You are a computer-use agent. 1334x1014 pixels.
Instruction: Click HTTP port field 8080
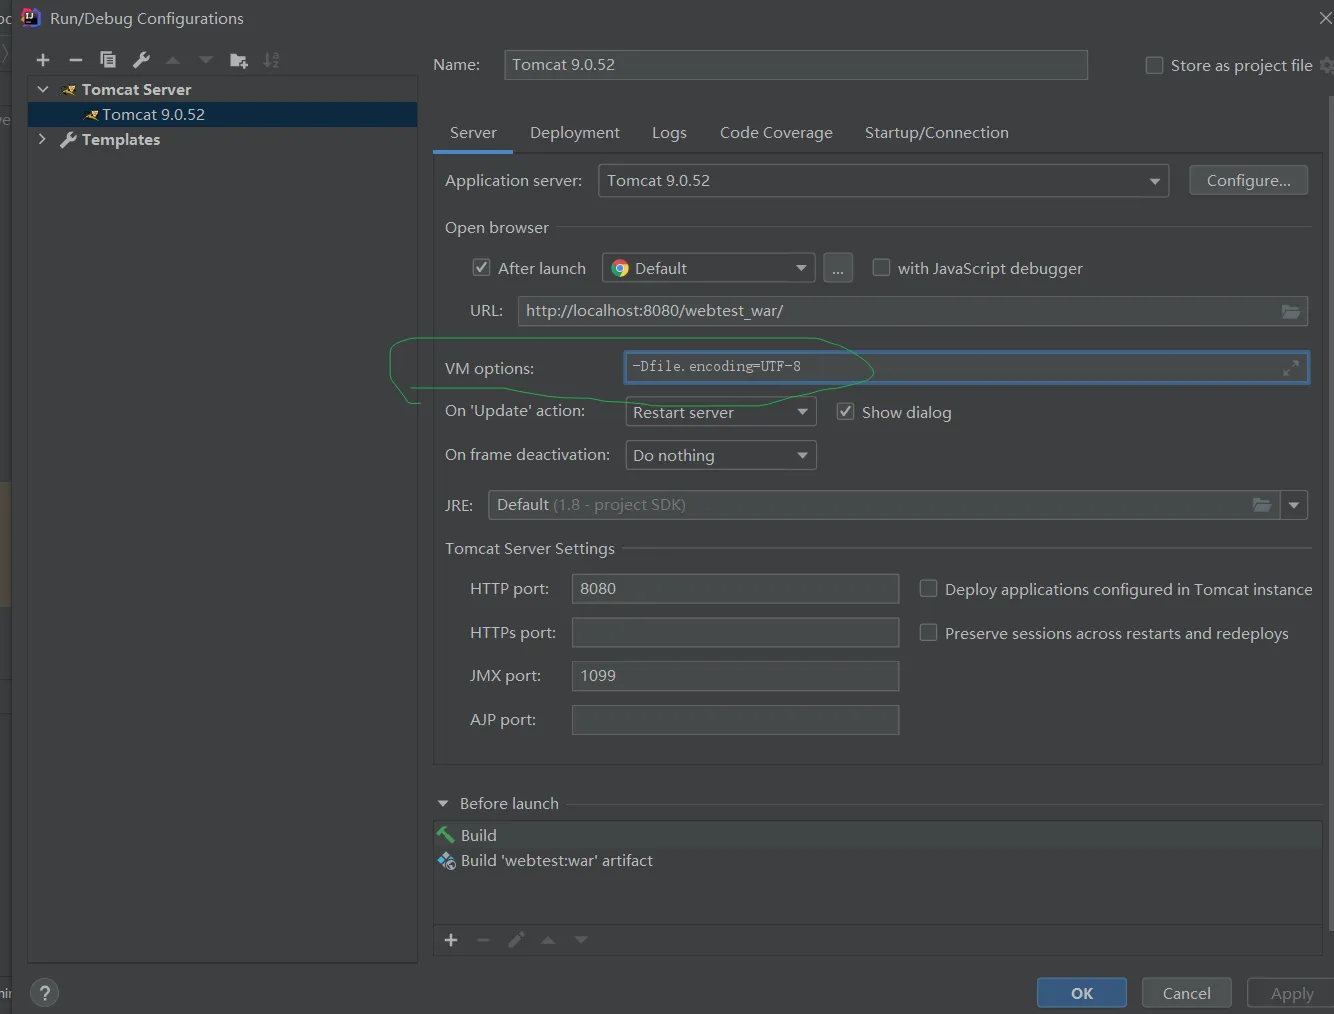coord(735,588)
